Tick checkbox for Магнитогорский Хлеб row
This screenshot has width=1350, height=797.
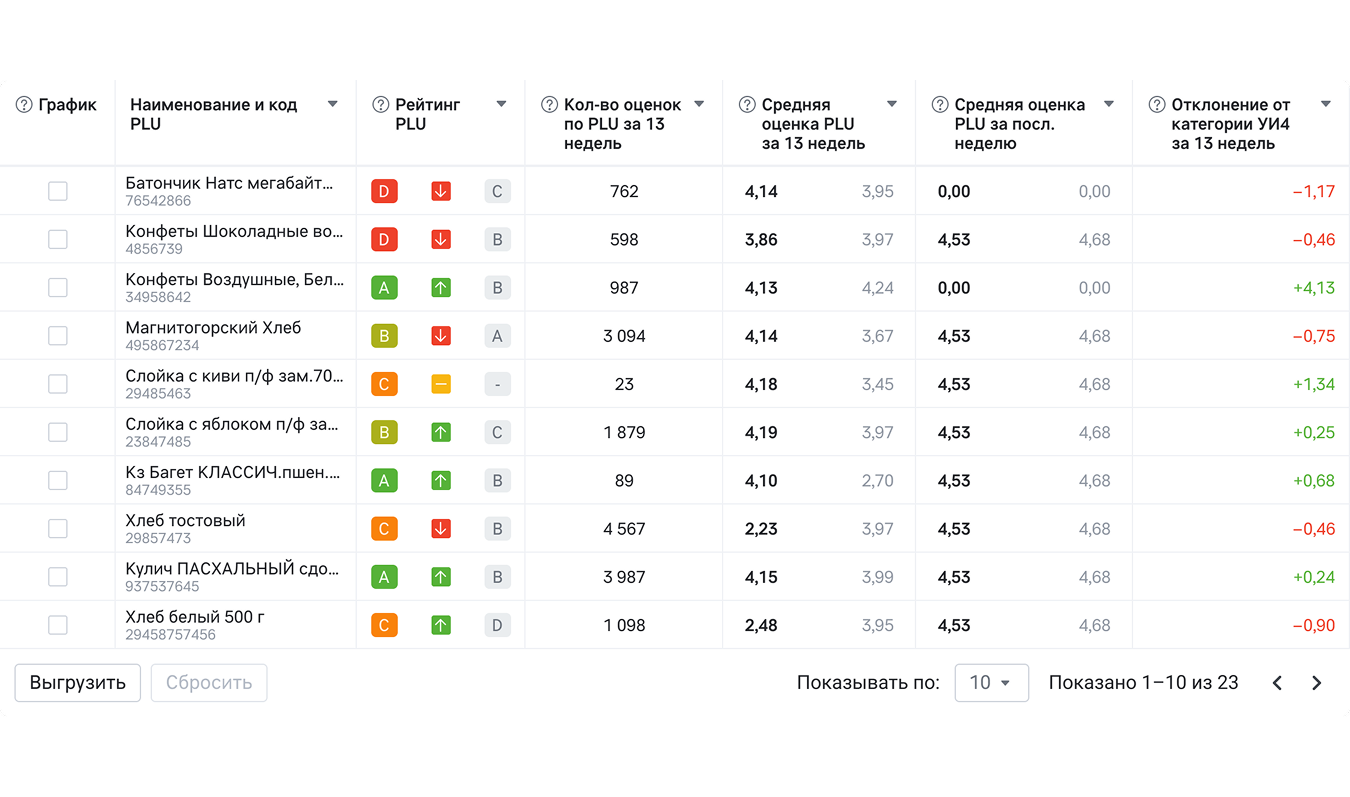click(58, 336)
